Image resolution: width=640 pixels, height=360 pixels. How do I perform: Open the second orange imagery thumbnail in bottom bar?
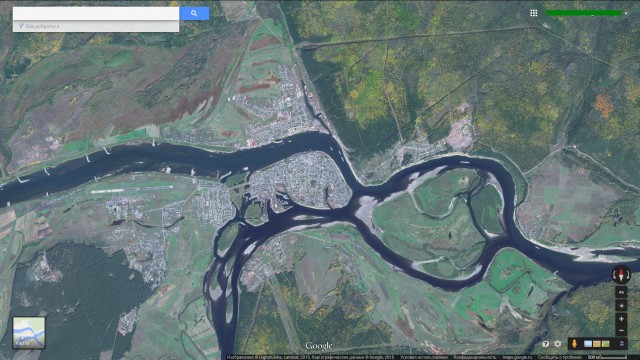(x=597, y=344)
